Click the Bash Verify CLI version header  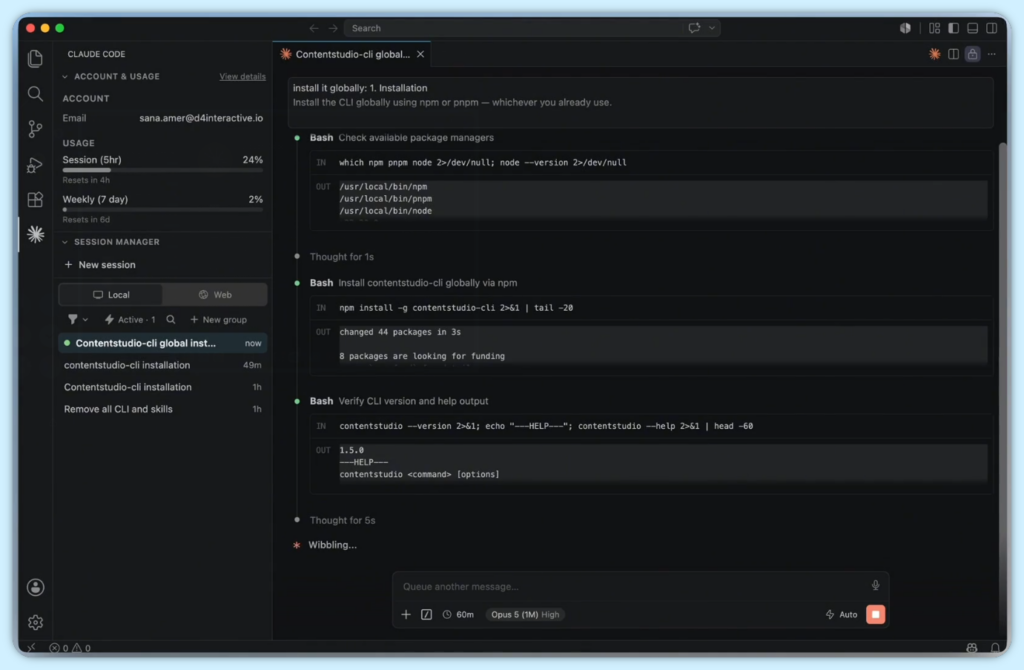(399, 401)
